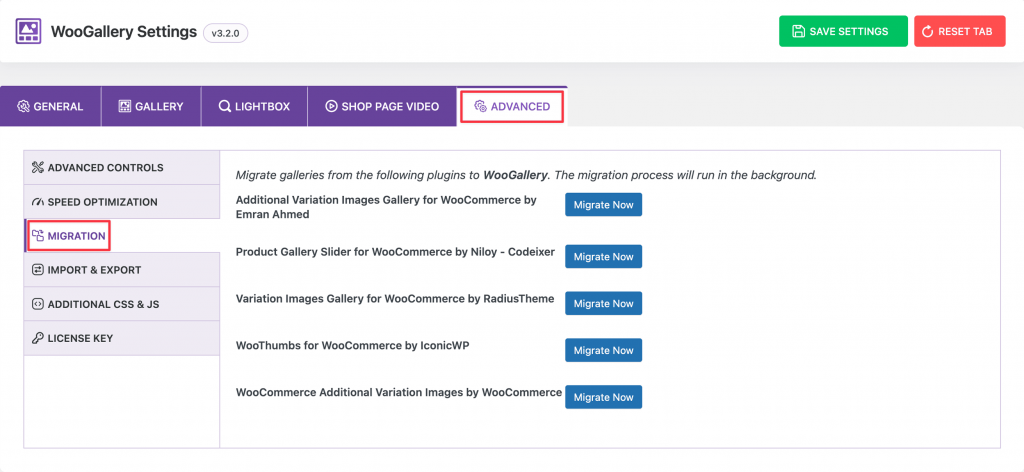This screenshot has height=472, width=1024.
Task: Migrate Now for Additional Variation Images Gallery
Action: click(x=603, y=204)
